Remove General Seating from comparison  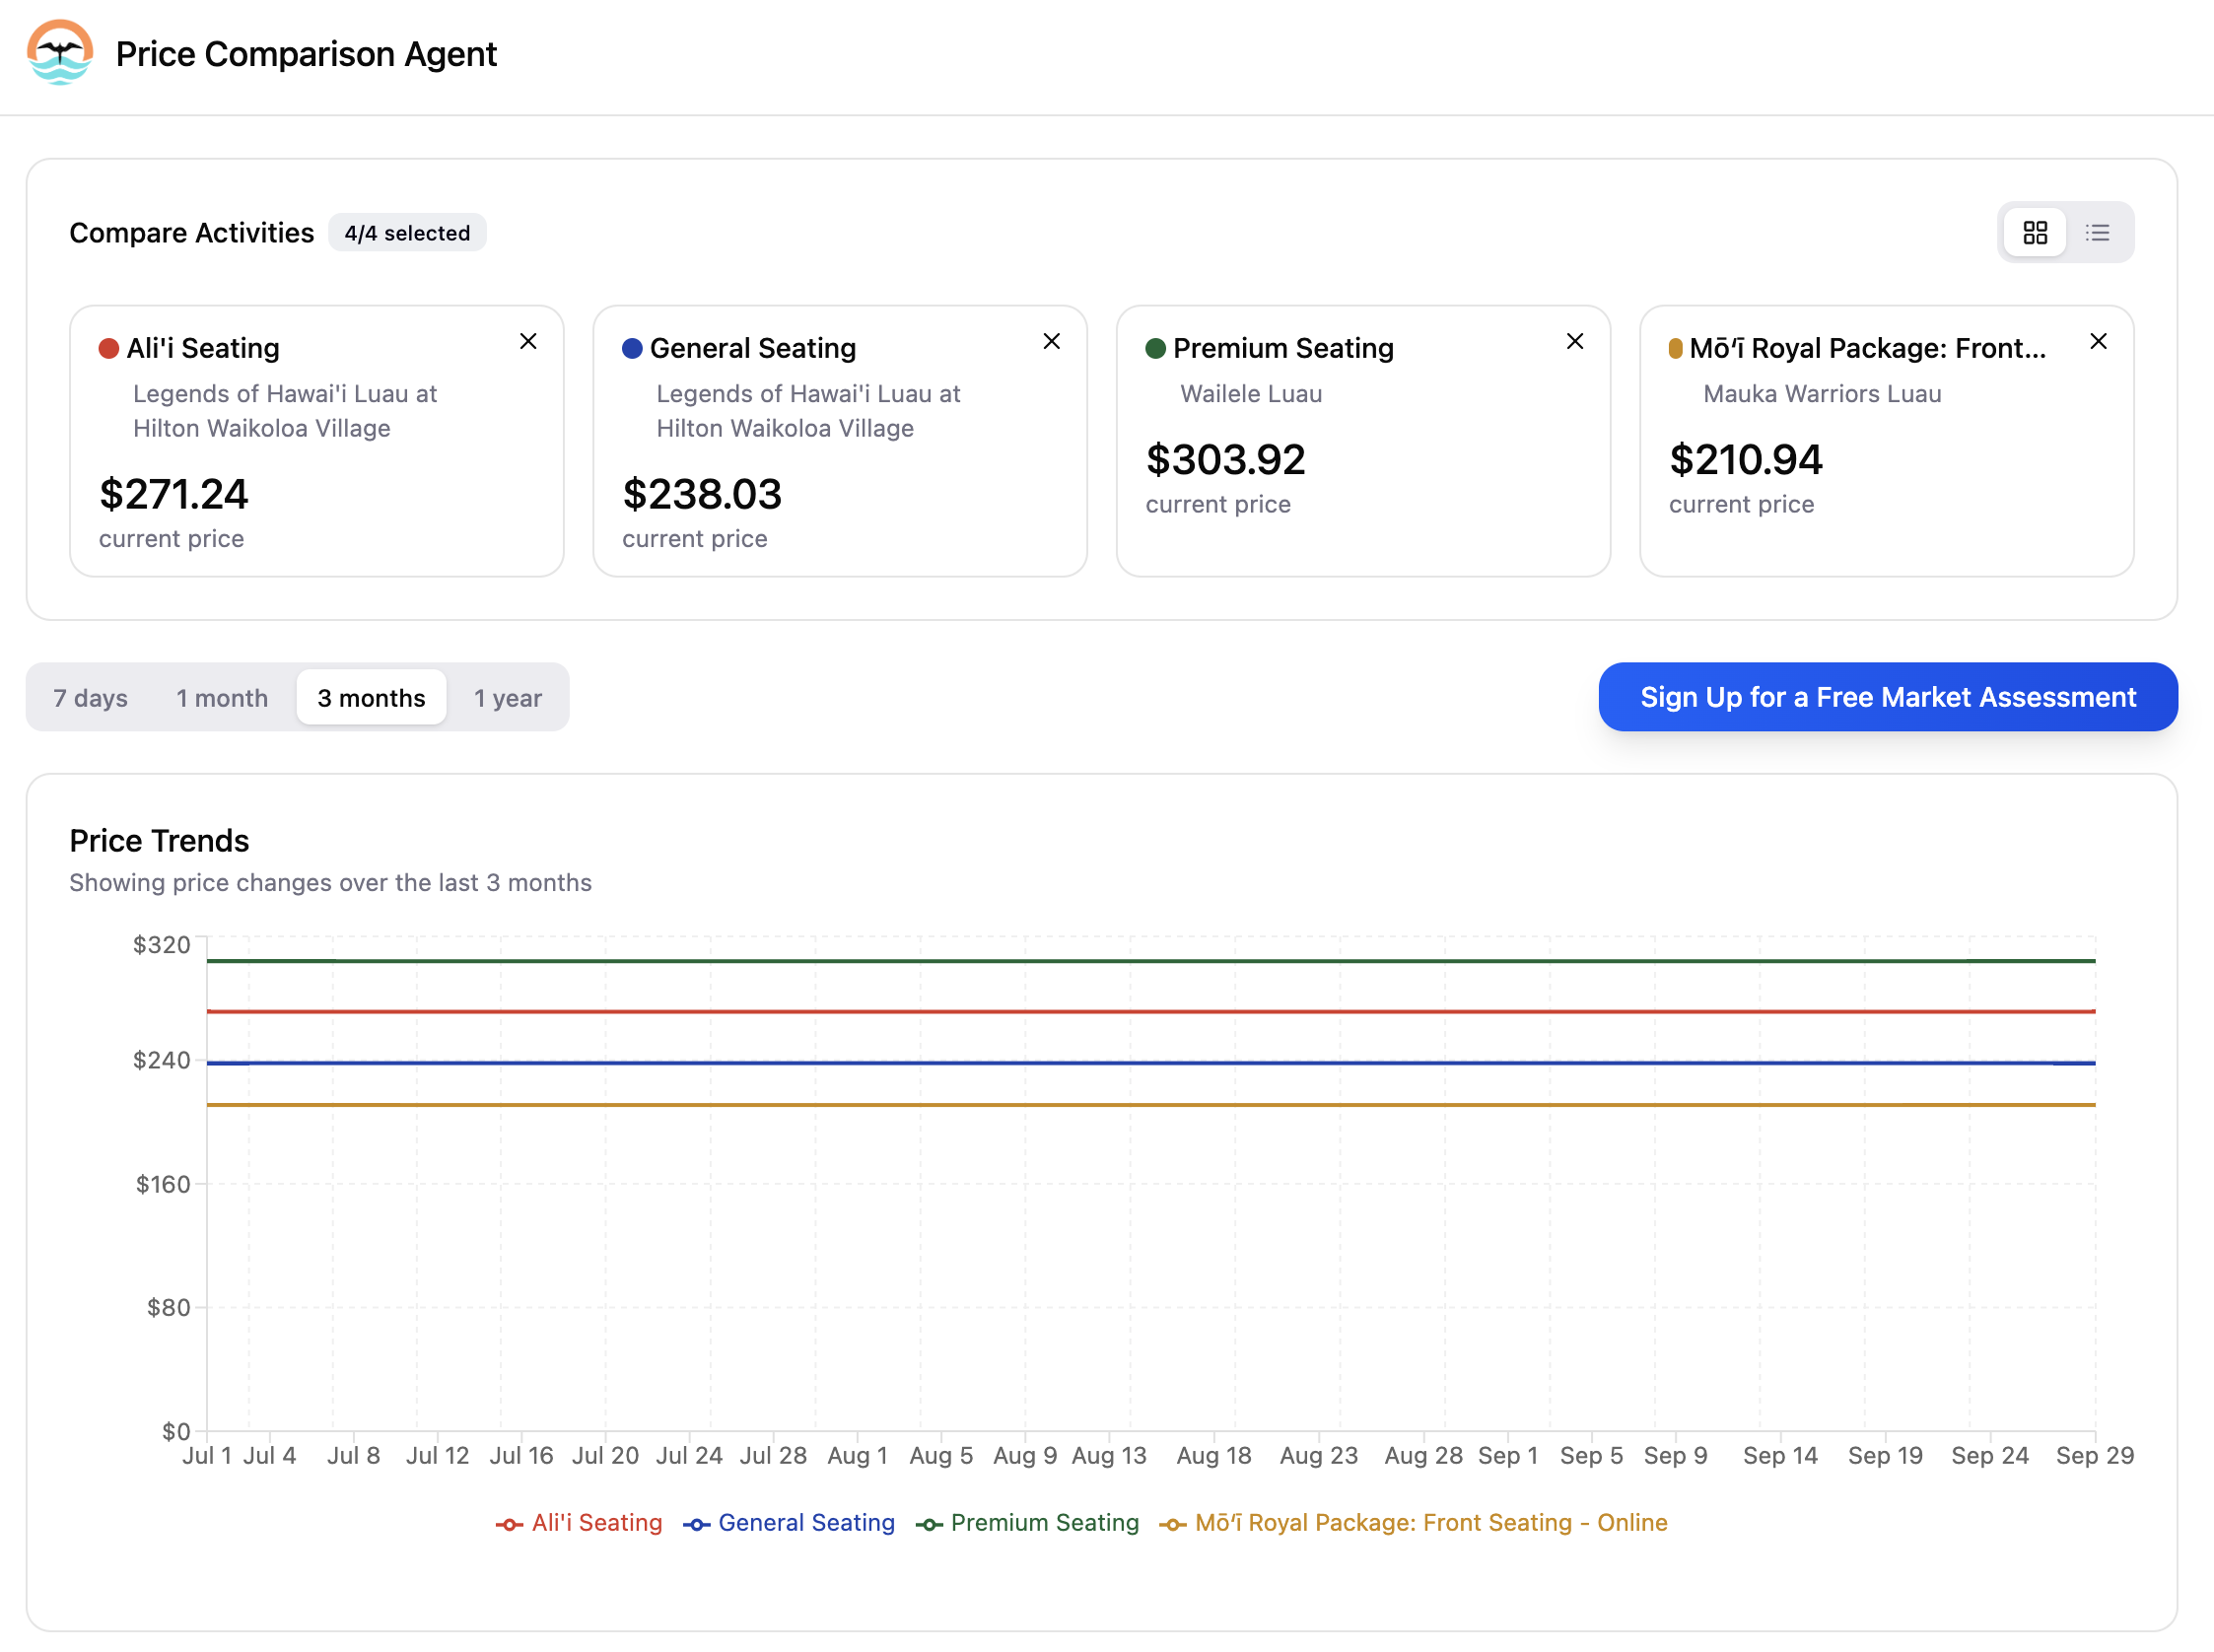tap(1051, 342)
